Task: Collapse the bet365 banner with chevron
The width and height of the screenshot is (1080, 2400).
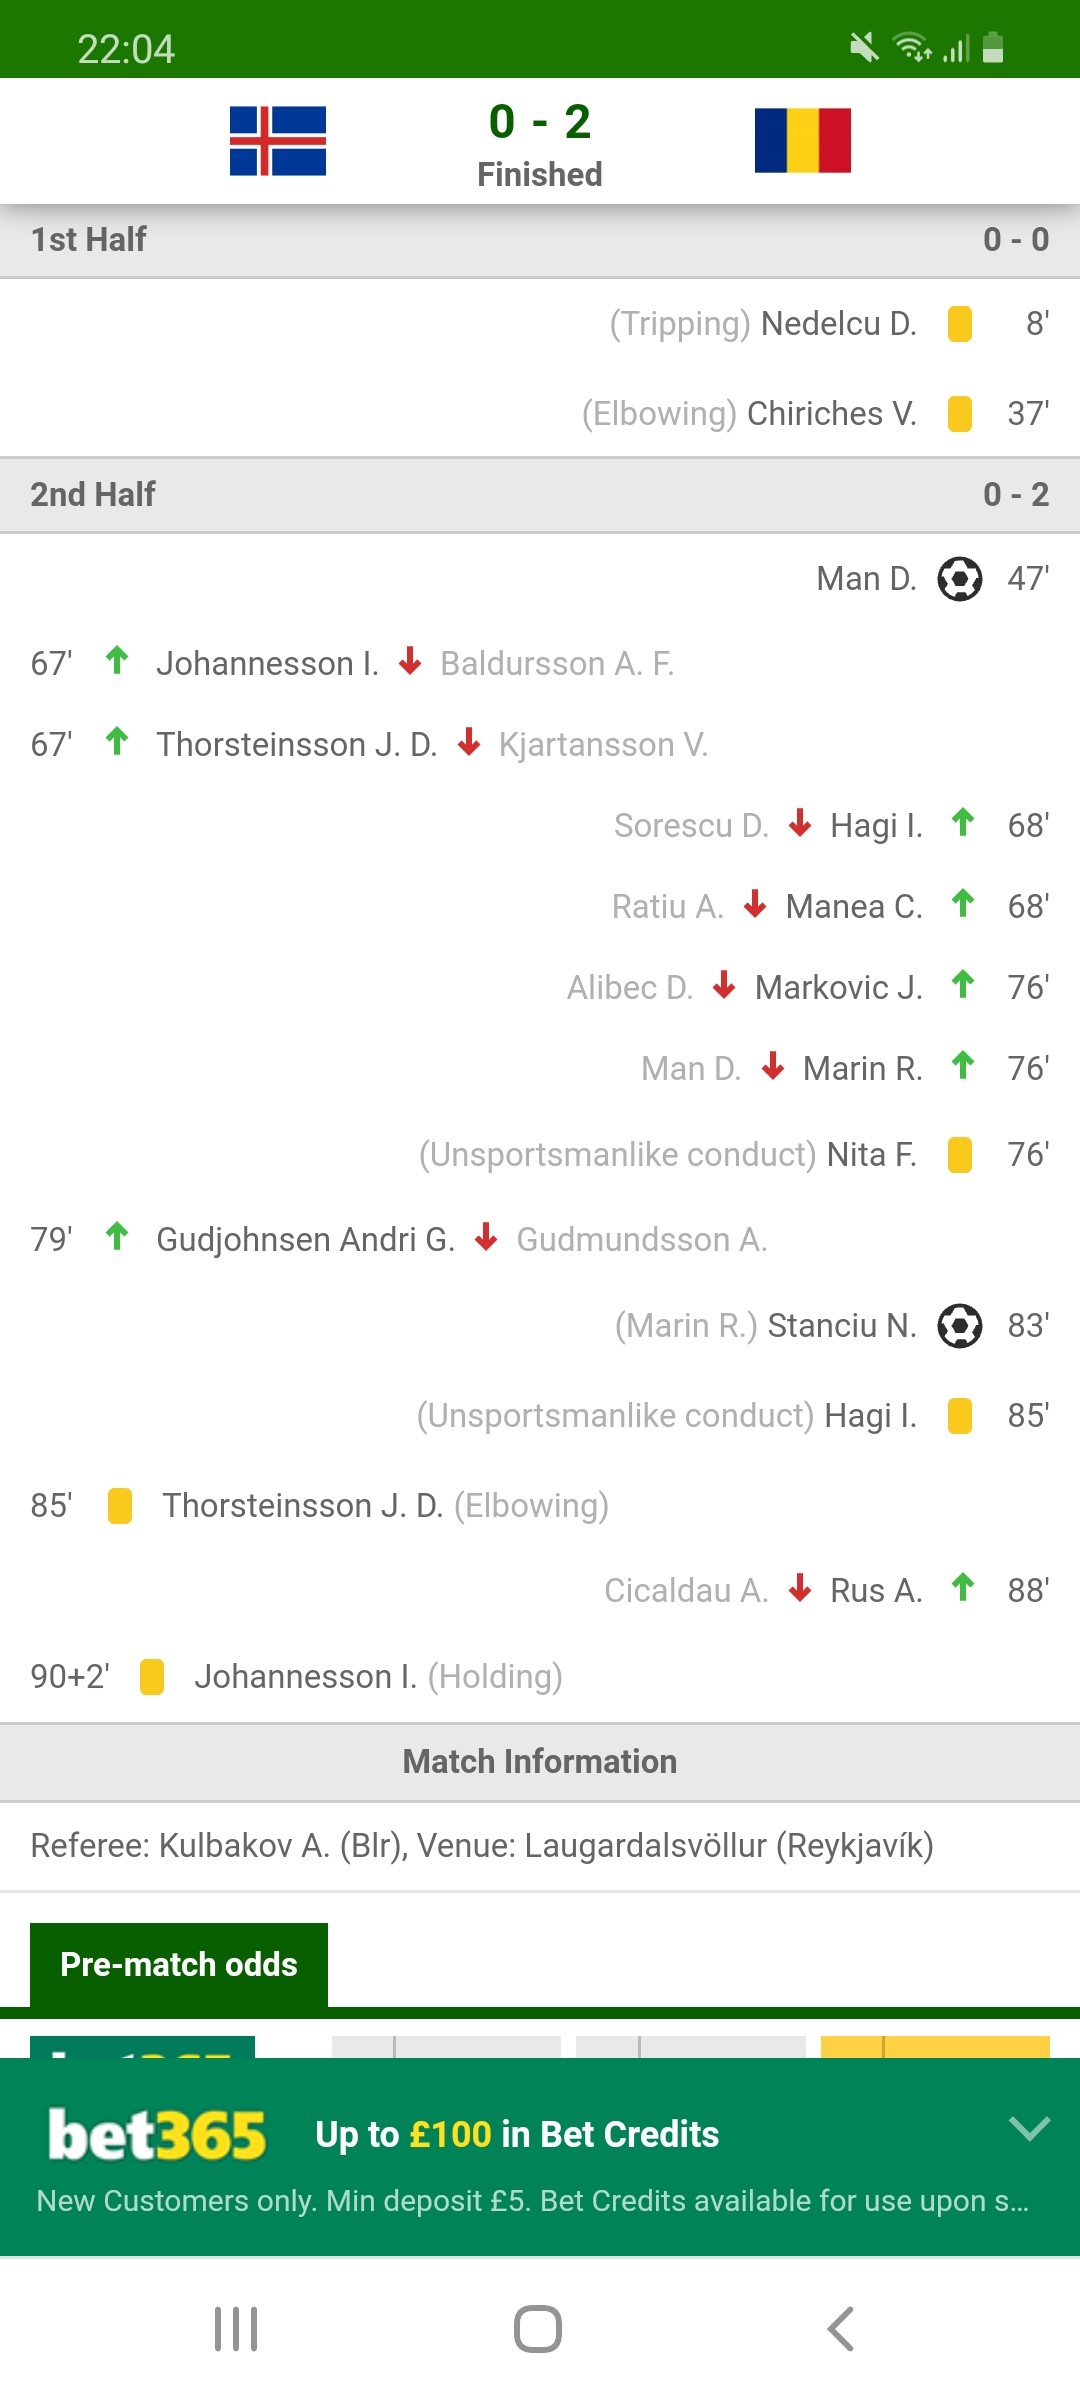Action: tap(1030, 2128)
